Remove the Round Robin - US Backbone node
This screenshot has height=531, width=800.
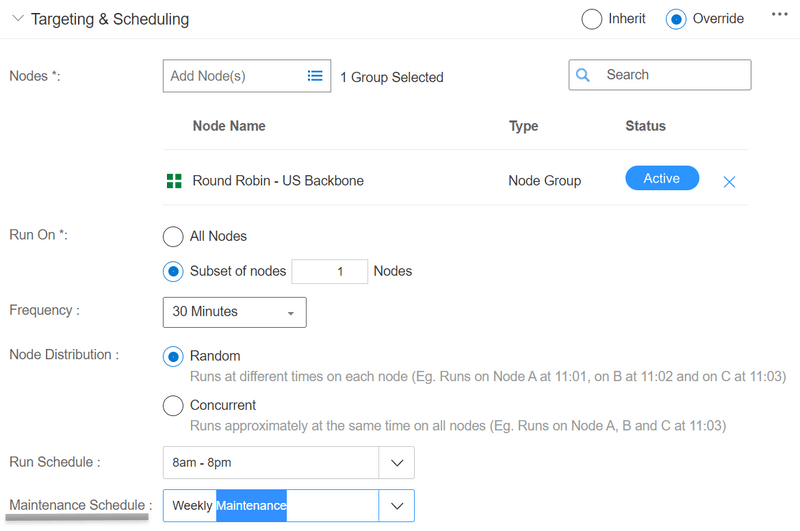pyautogui.click(x=729, y=181)
